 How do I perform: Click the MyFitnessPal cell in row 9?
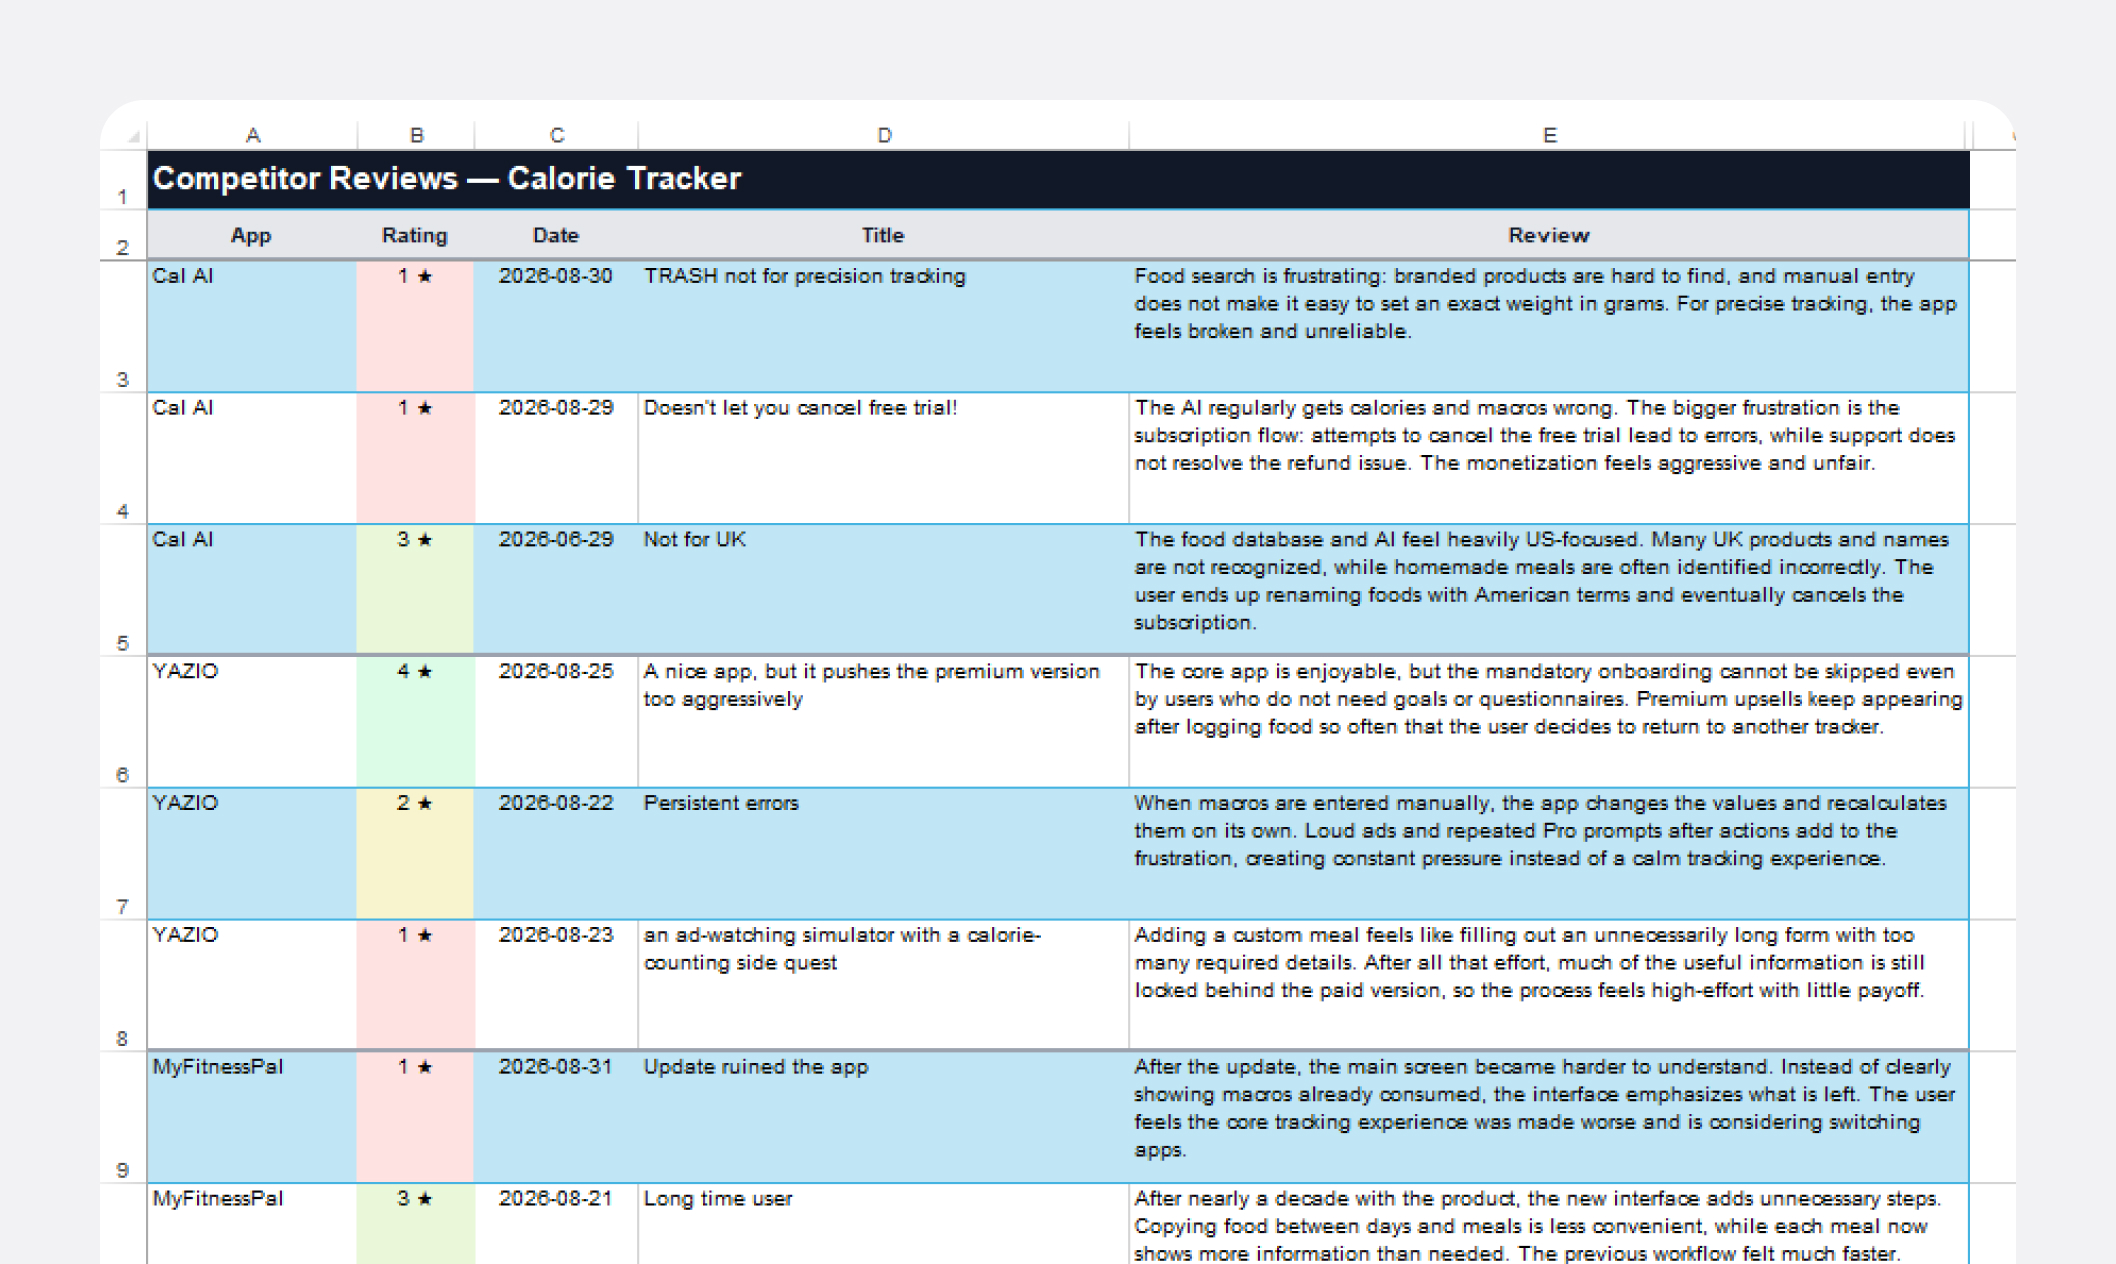click(x=252, y=1116)
